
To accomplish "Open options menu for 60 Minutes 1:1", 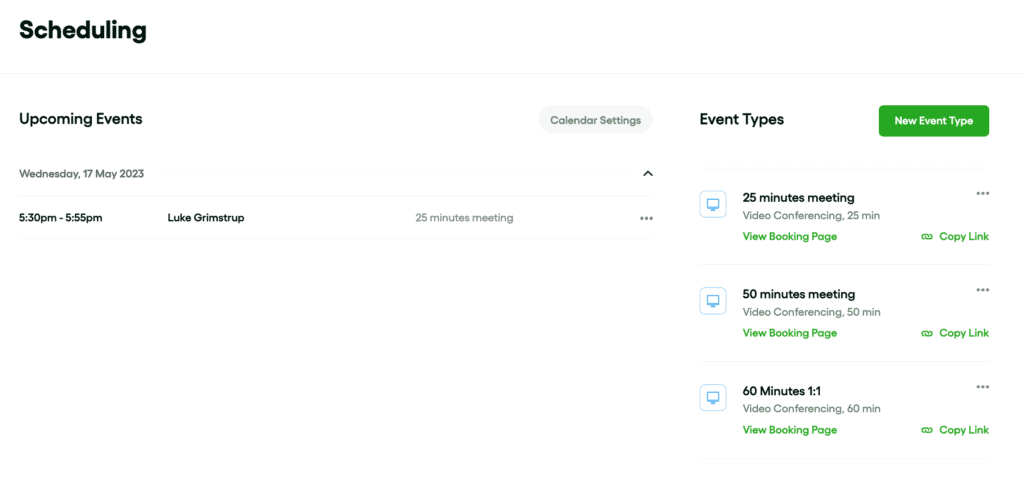I will pos(982,387).
